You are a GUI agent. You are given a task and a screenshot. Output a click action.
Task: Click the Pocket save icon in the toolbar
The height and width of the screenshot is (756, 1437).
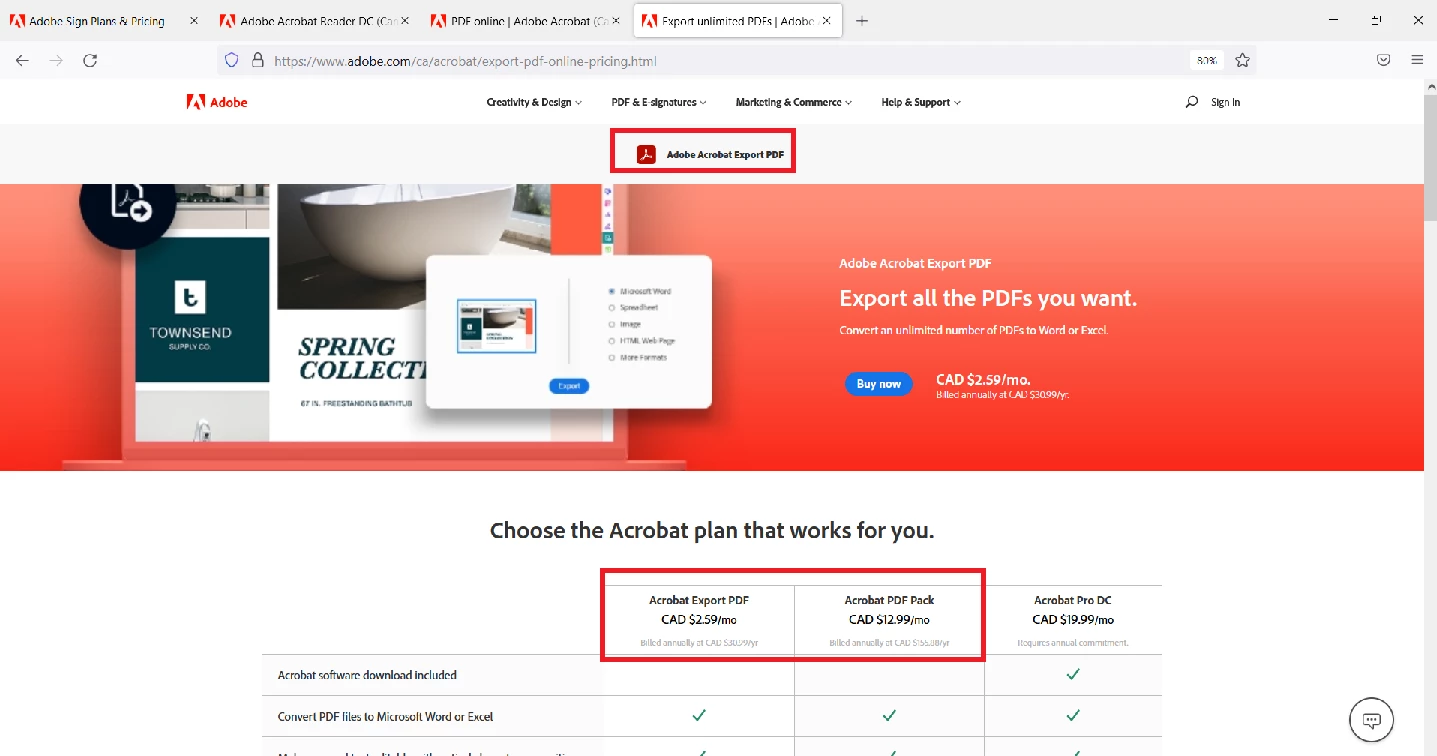click(1384, 60)
